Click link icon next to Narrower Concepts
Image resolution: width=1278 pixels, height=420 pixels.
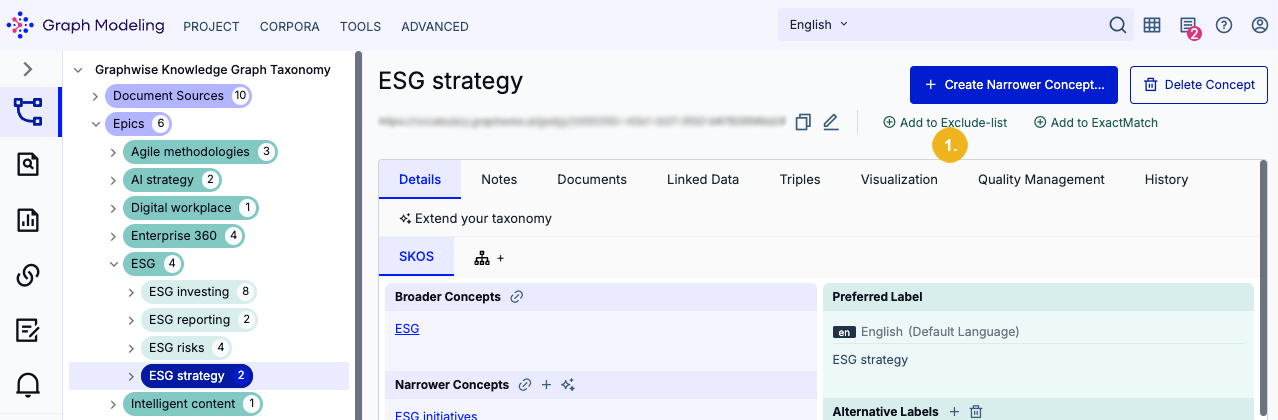tap(525, 385)
